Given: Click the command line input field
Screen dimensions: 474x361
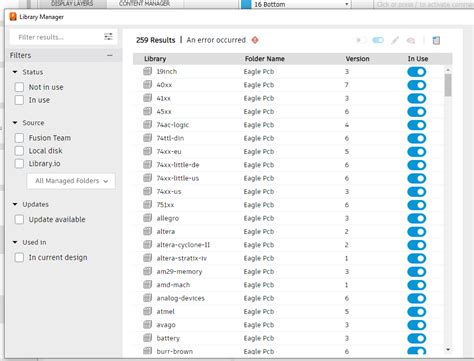Looking at the screenshot, I should pos(423,4).
